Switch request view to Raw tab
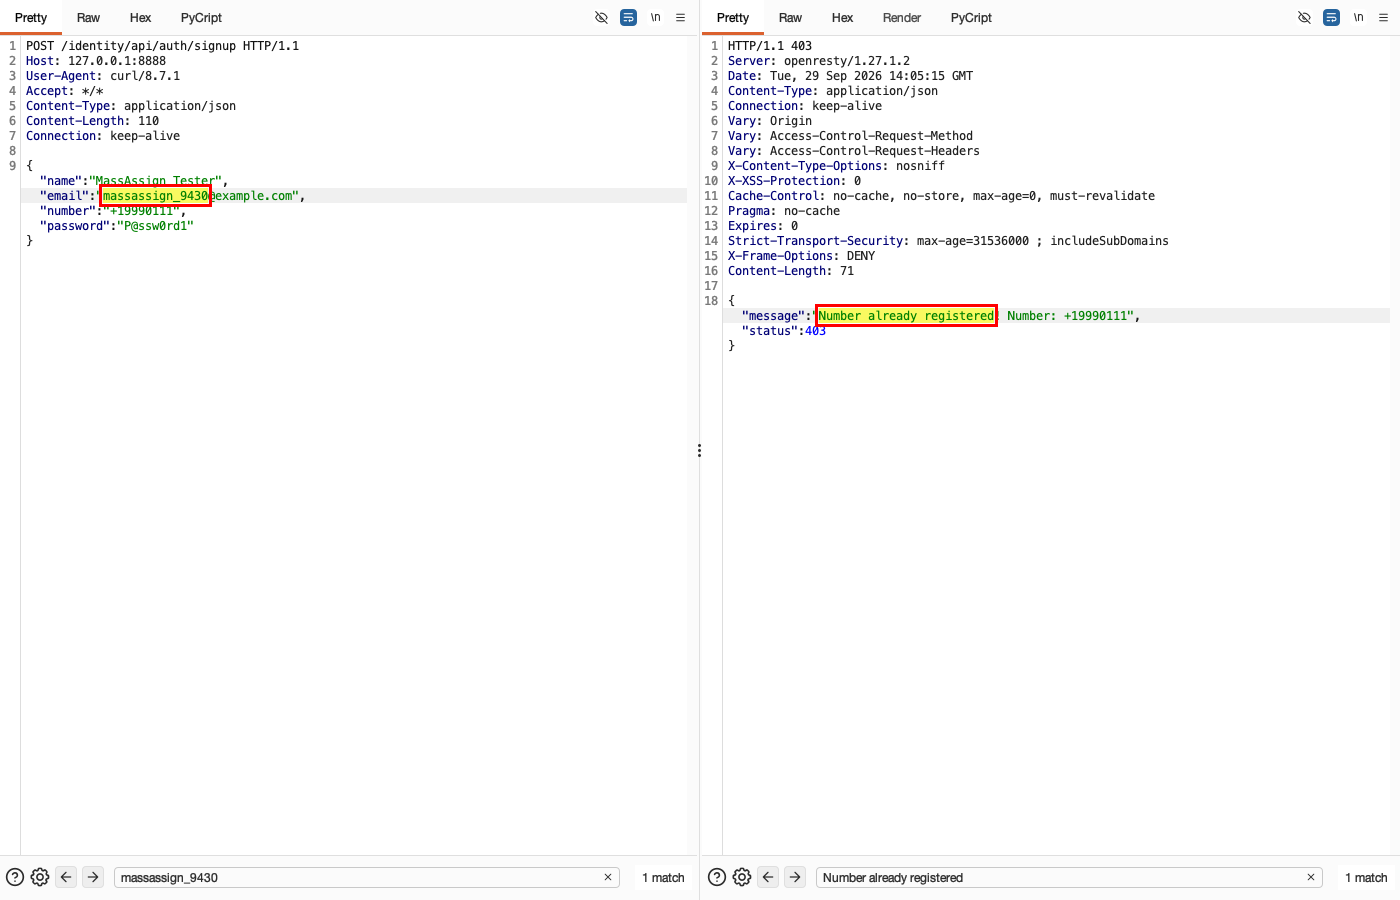 pos(88,18)
